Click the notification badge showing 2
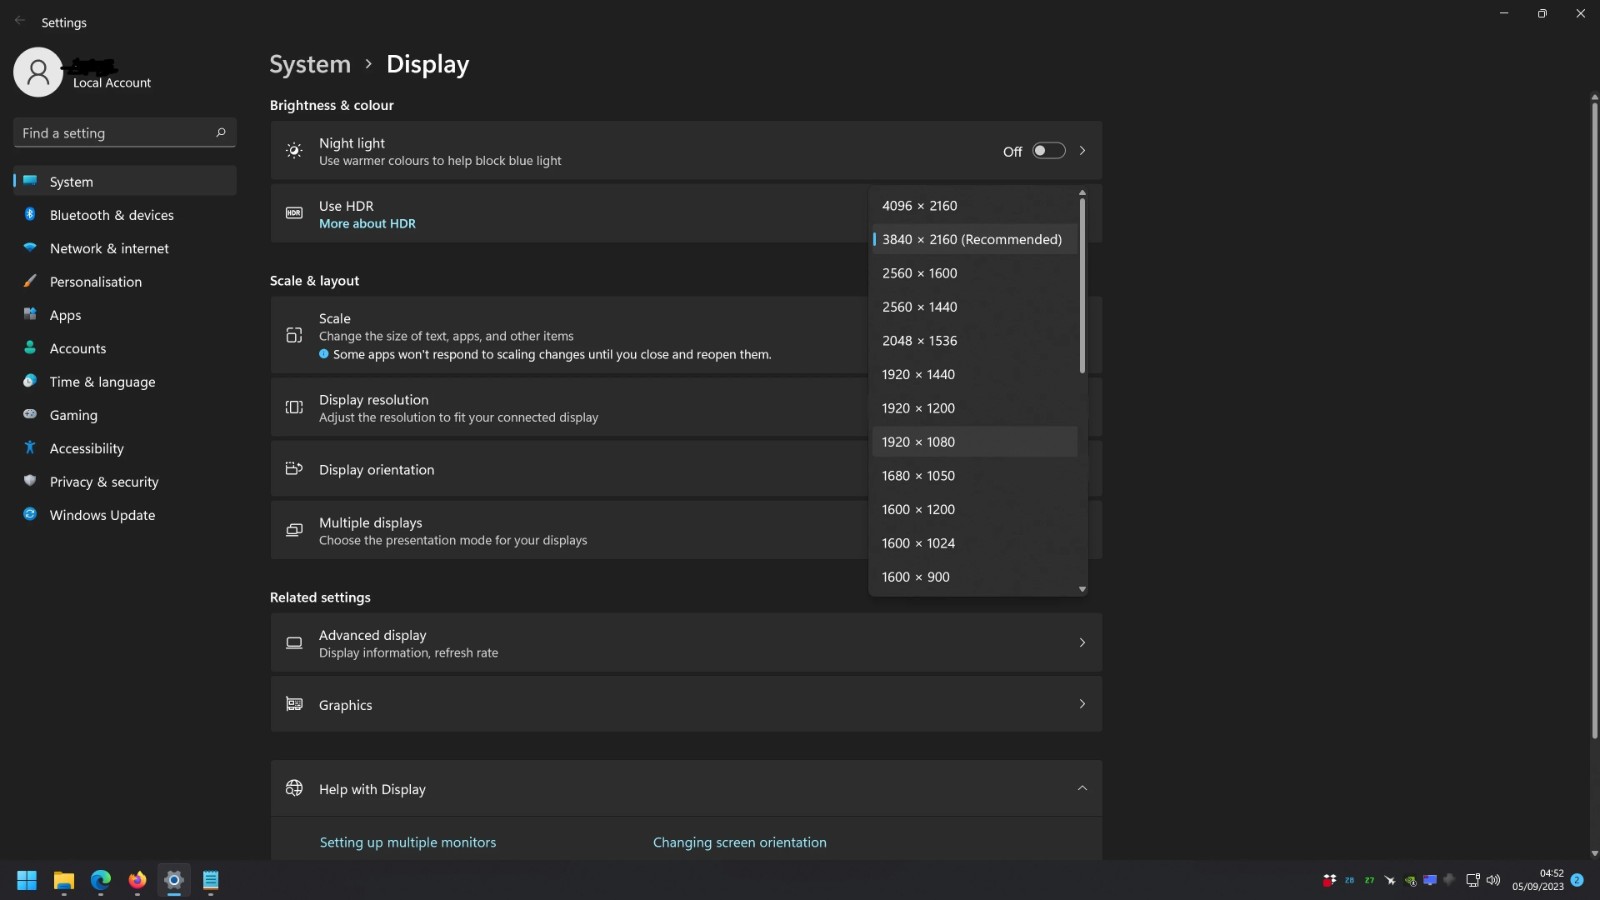This screenshot has height=900, width=1600. coord(1577,880)
